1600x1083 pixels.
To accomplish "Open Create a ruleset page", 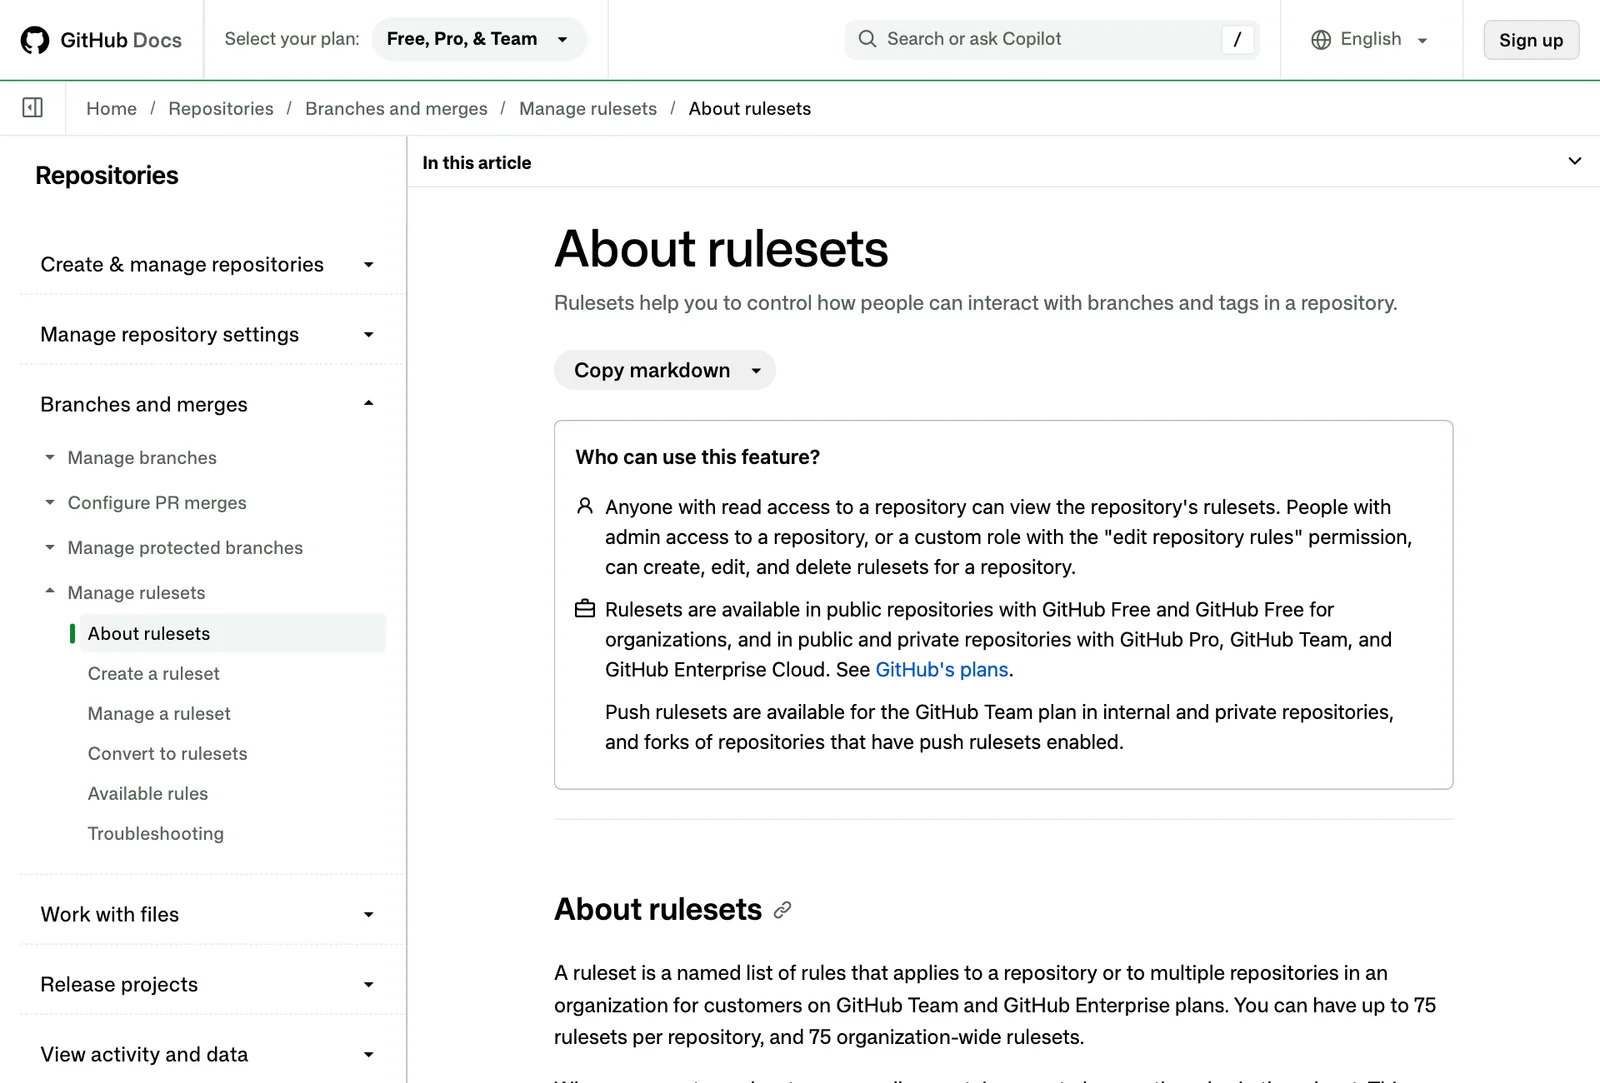I will pyautogui.click(x=154, y=674).
